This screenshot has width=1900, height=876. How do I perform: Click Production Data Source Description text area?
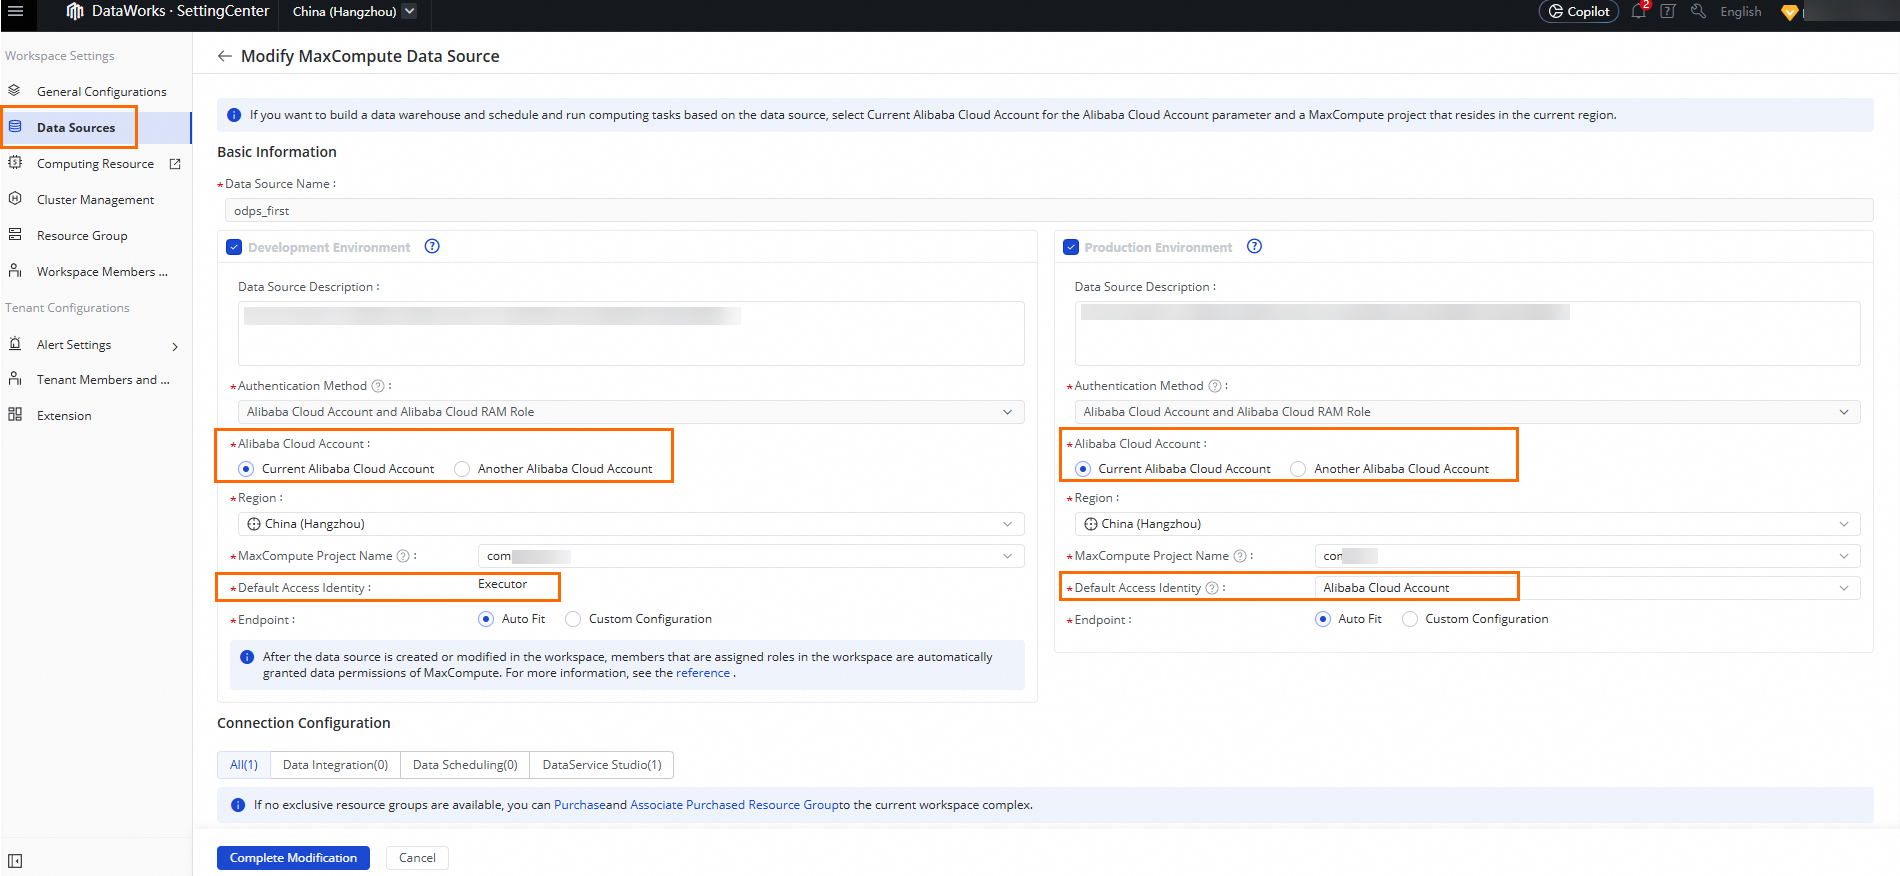pos(1467,333)
